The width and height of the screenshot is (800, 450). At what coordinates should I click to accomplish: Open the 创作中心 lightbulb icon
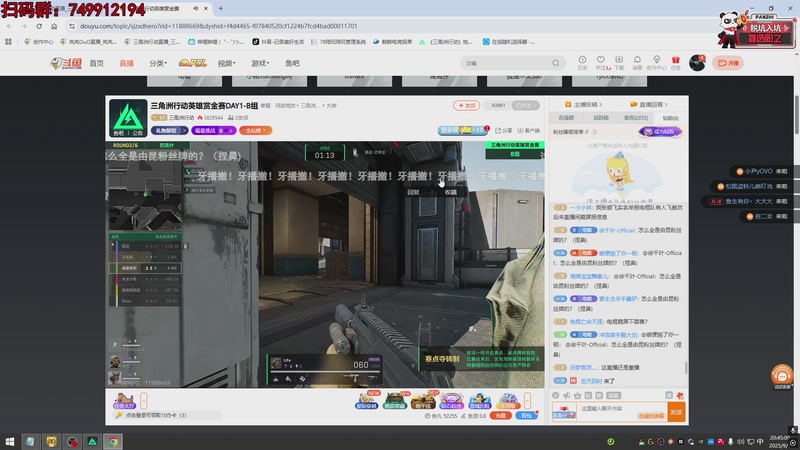(x=656, y=63)
